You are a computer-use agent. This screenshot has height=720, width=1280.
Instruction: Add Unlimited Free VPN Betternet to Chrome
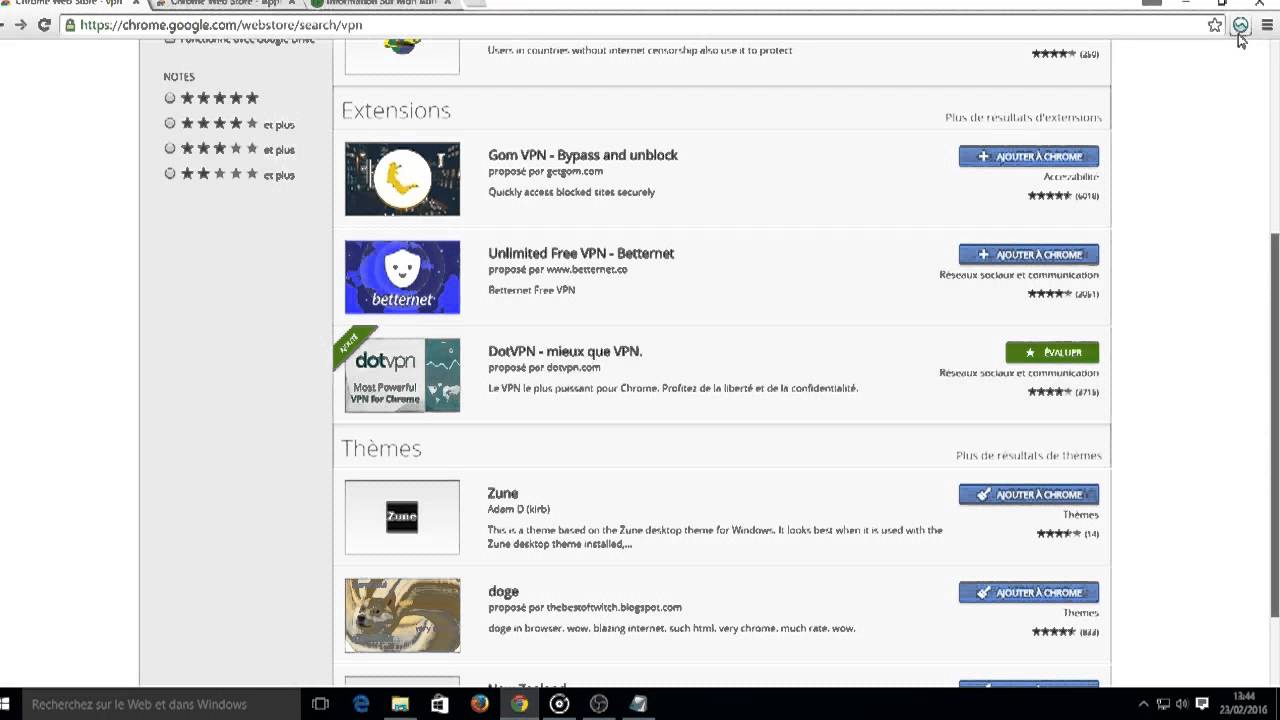[1028, 254]
